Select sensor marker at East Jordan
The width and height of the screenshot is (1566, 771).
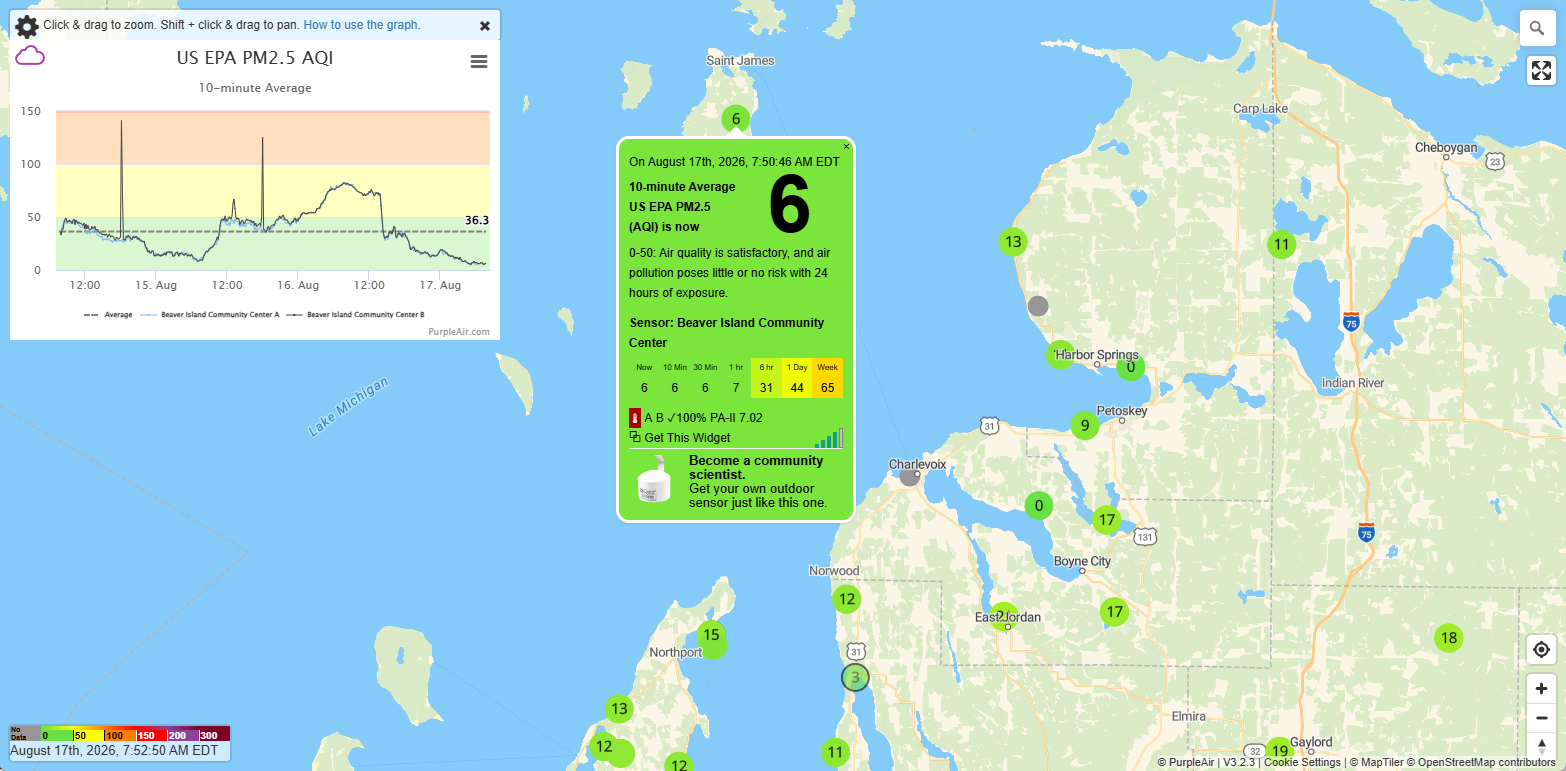1003,616
